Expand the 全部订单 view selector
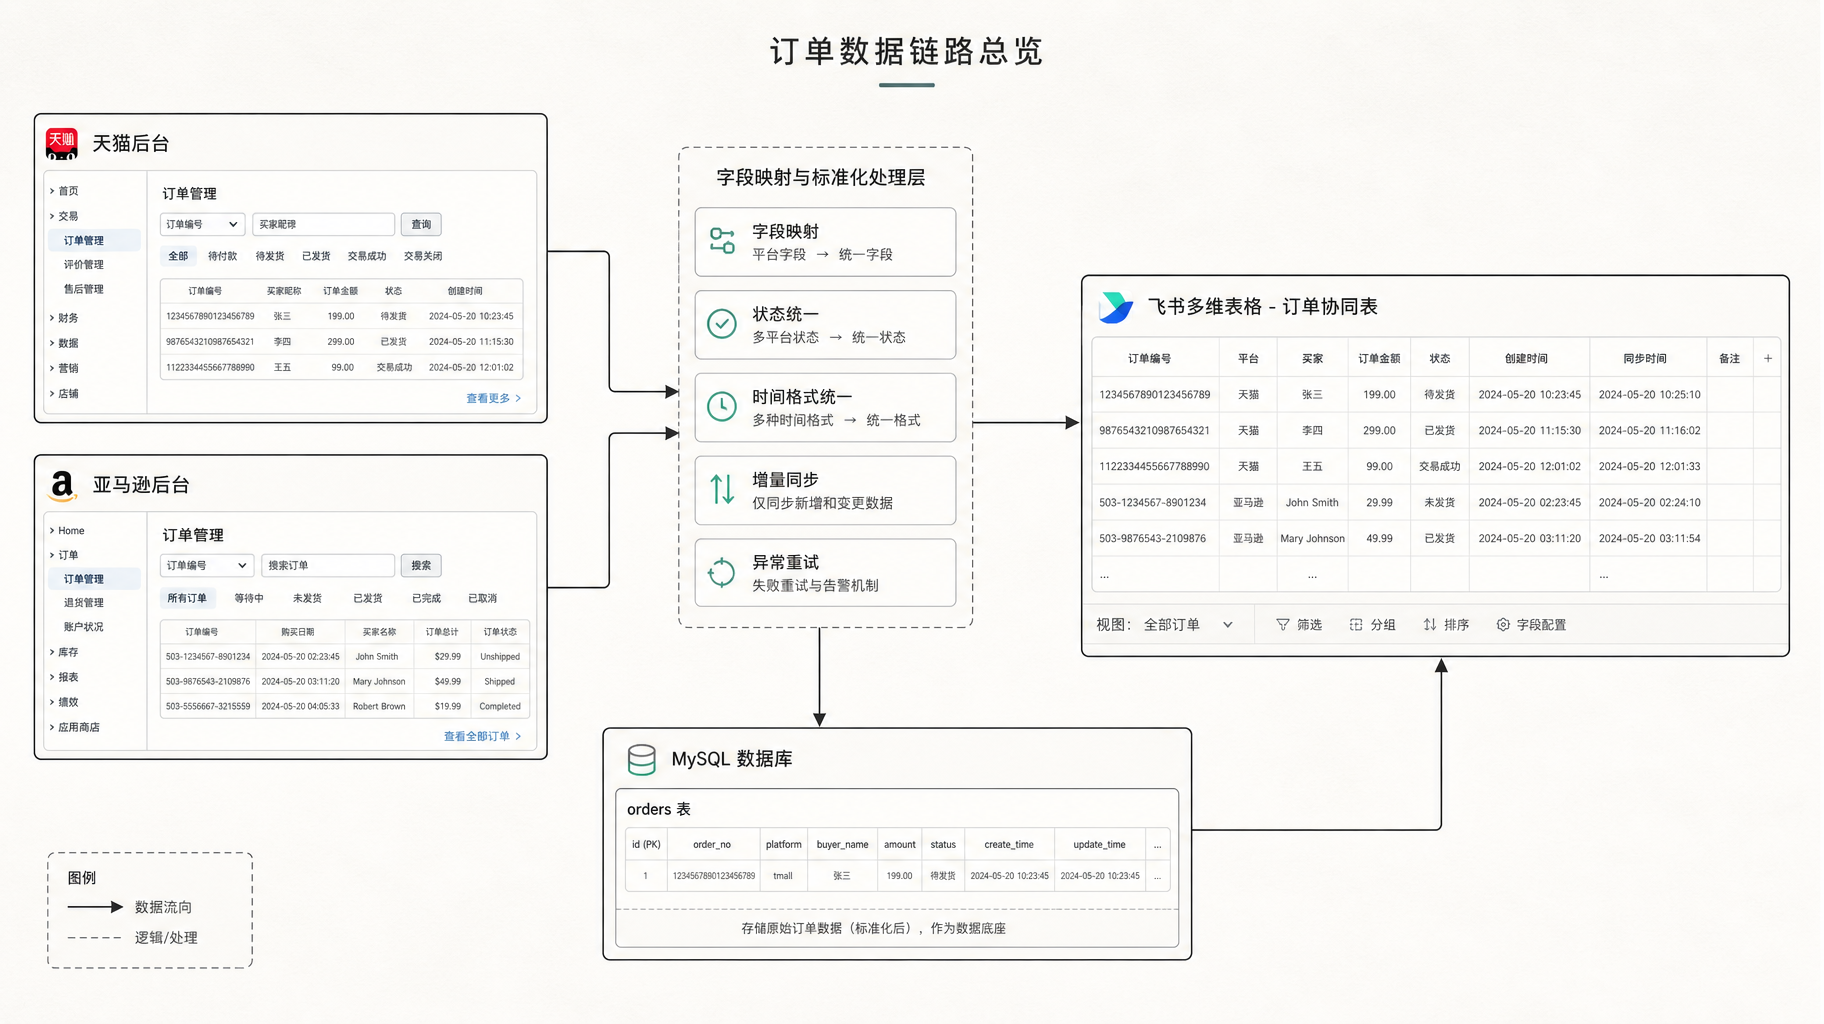Screen dimensions: 1824x1024 [1188, 625]
